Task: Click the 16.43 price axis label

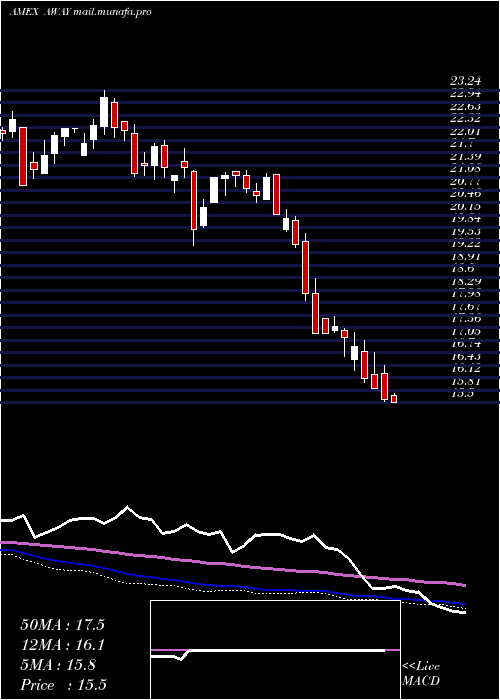Action: (465, 357)
